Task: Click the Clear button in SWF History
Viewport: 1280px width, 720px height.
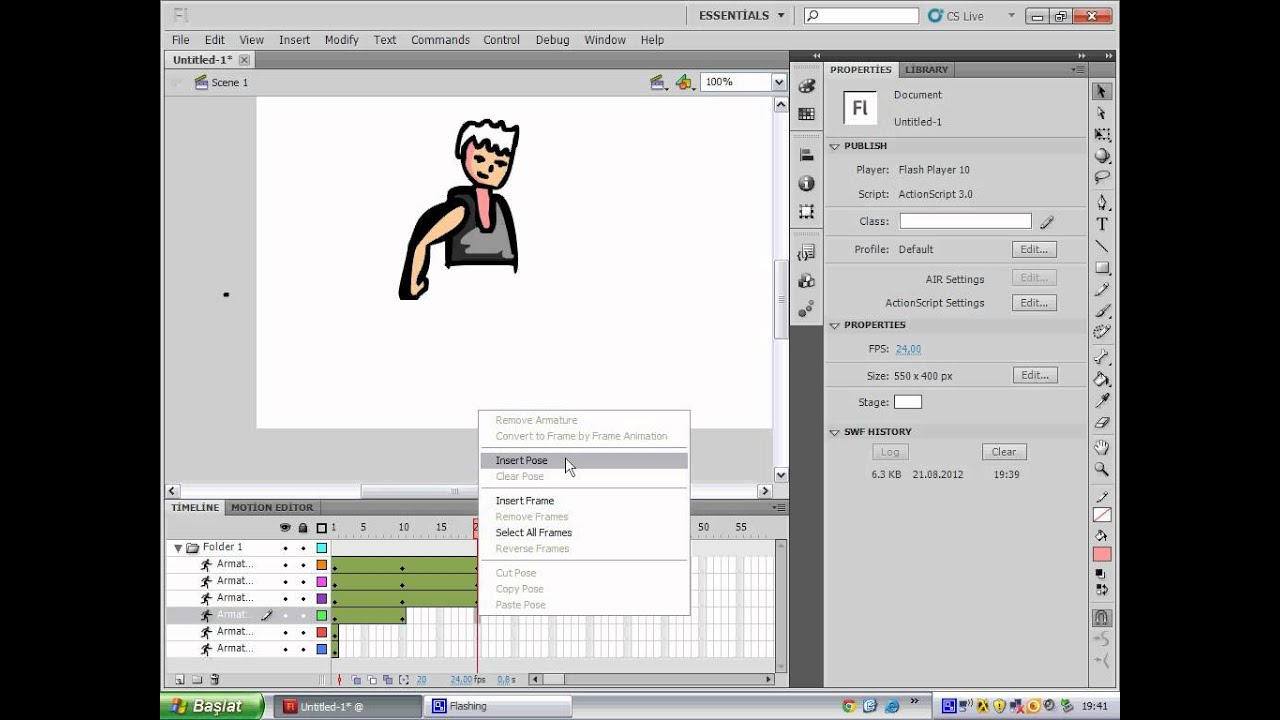Action: 1004,452
